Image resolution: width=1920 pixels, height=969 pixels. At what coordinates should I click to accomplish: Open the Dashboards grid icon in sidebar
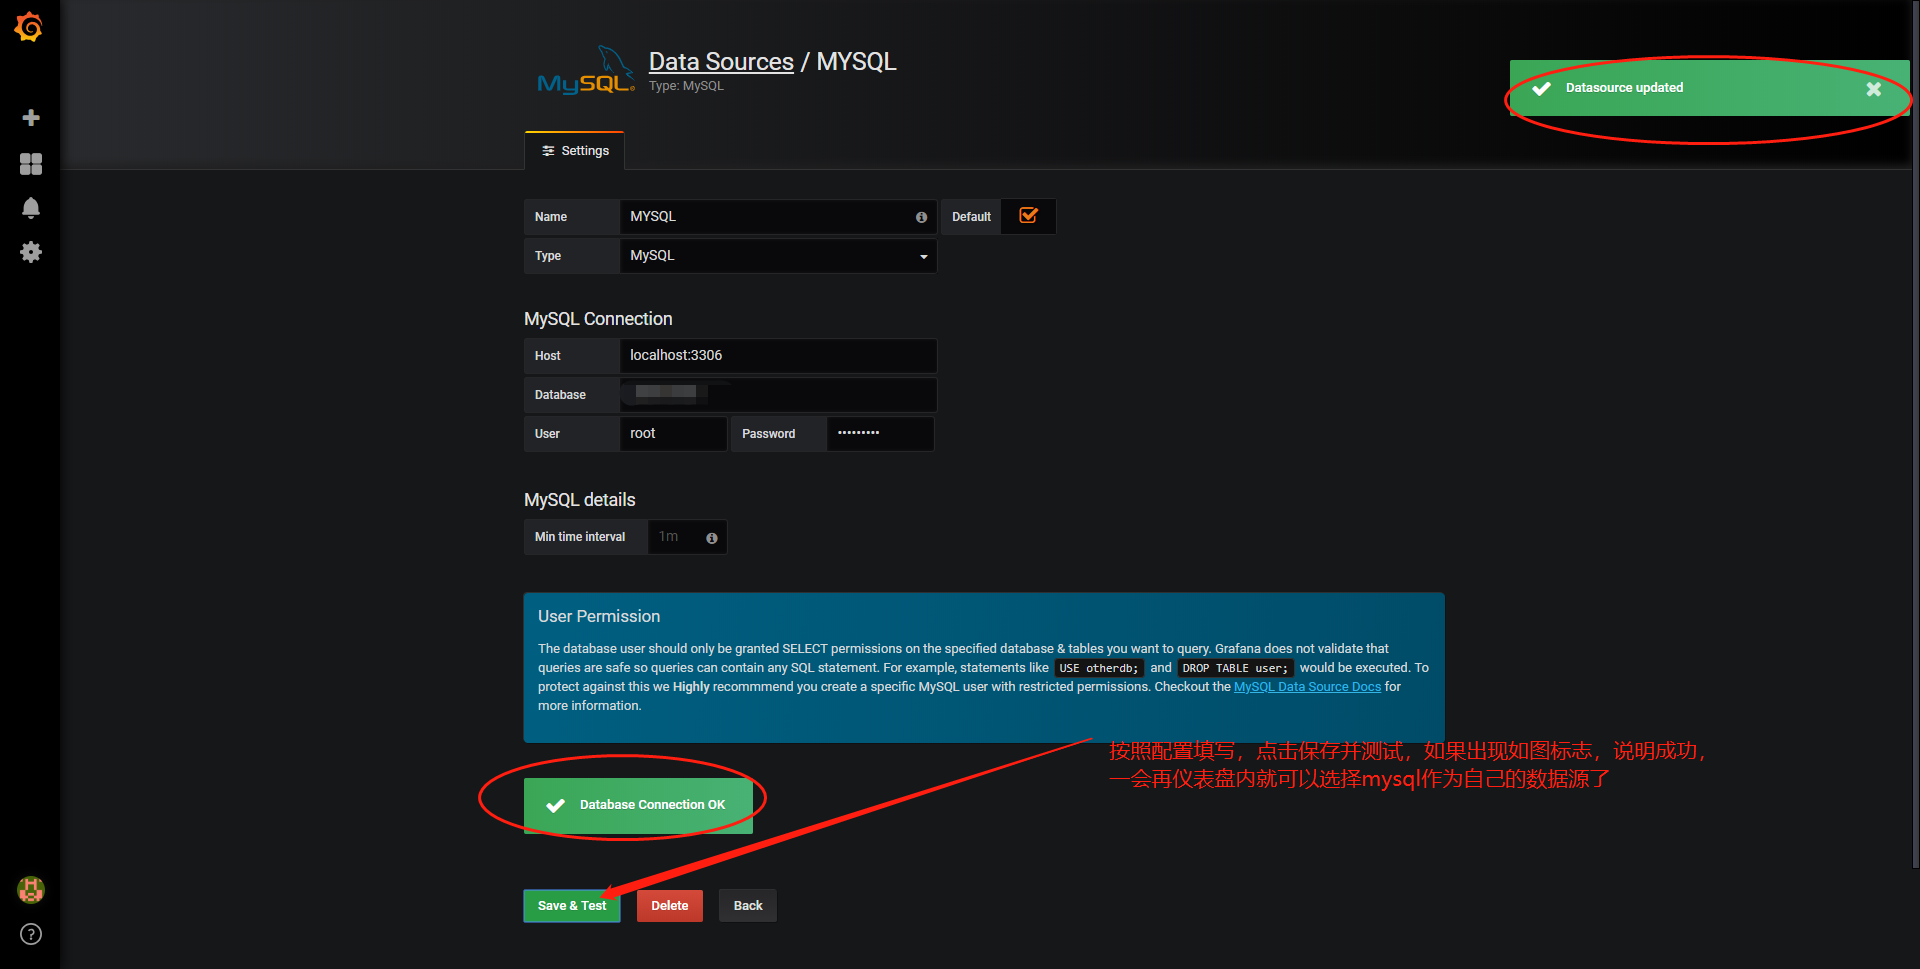tap(31, 164)
